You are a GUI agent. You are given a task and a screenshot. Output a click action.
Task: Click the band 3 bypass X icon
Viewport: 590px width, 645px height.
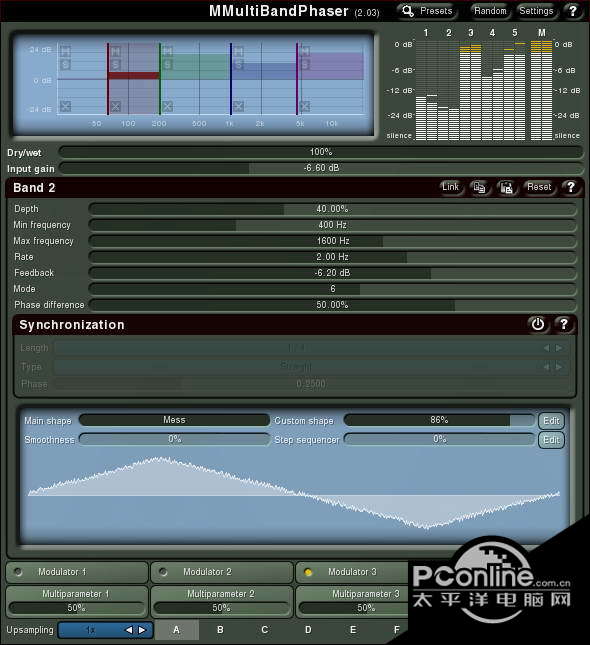[x=167, y=107]
